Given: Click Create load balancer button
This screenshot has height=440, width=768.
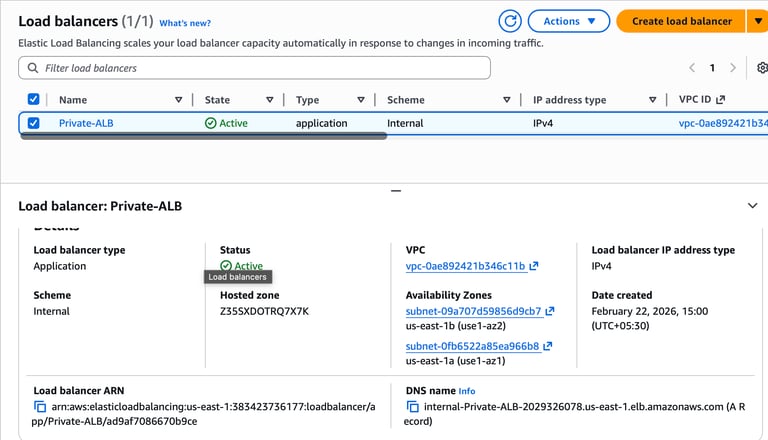Looking at the screenshot, I should tap(681, 21).
